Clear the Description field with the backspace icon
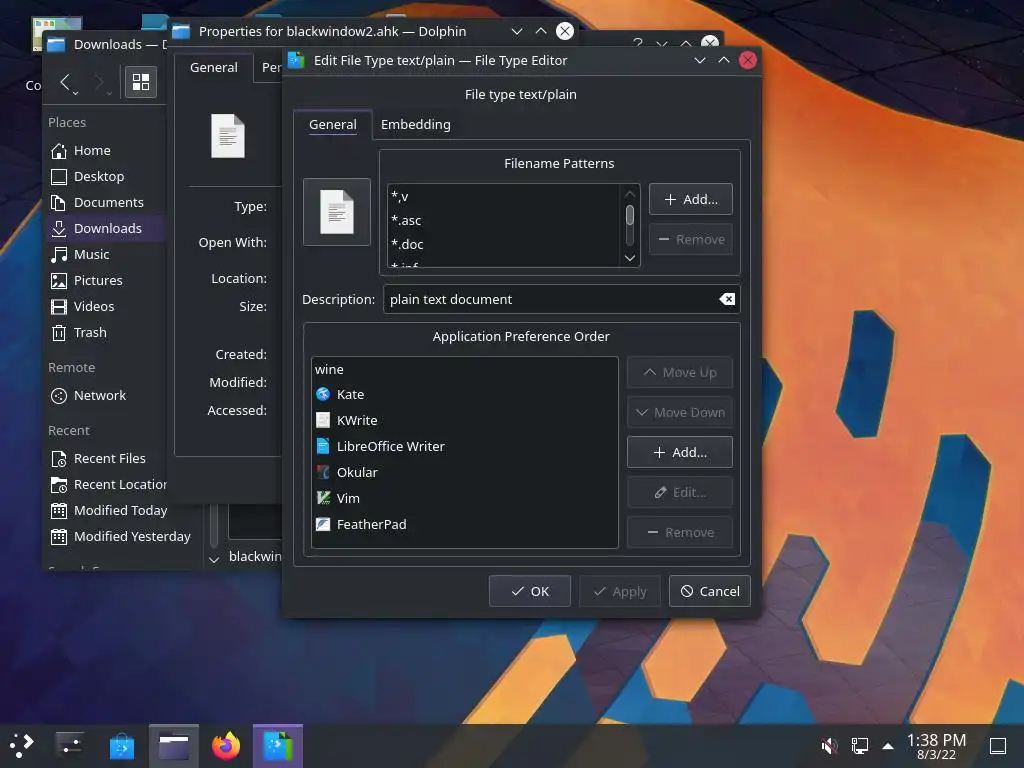This screenshot has height=768, width=1024. (727, 299)
